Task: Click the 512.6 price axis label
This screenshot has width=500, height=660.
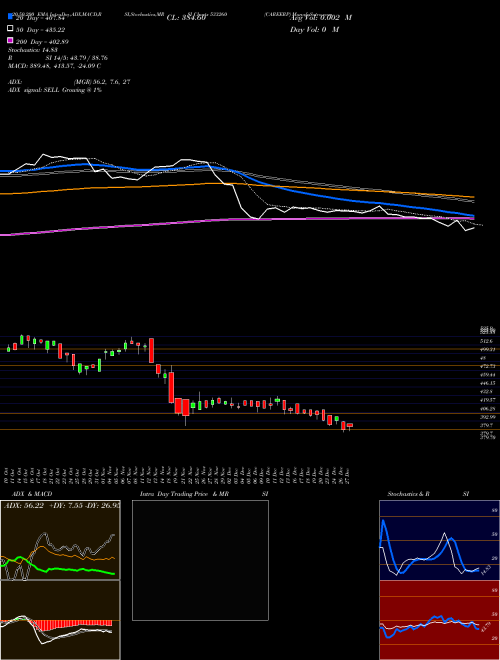Action: [488, 341]
